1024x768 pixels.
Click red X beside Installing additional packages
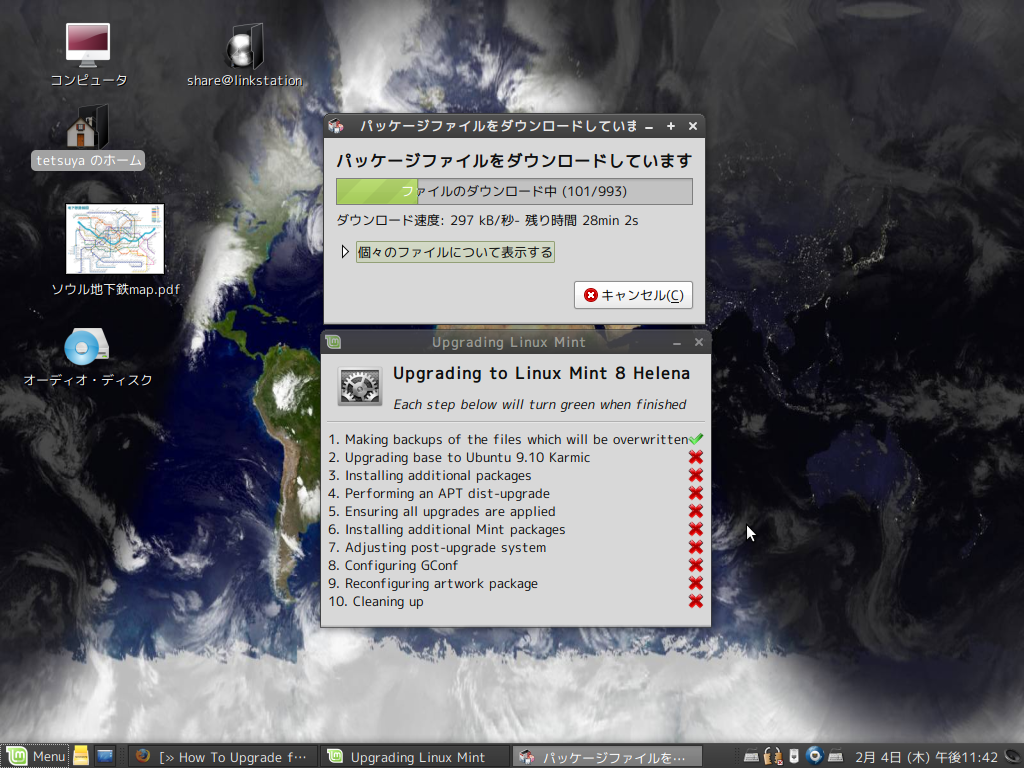point(696,475)
